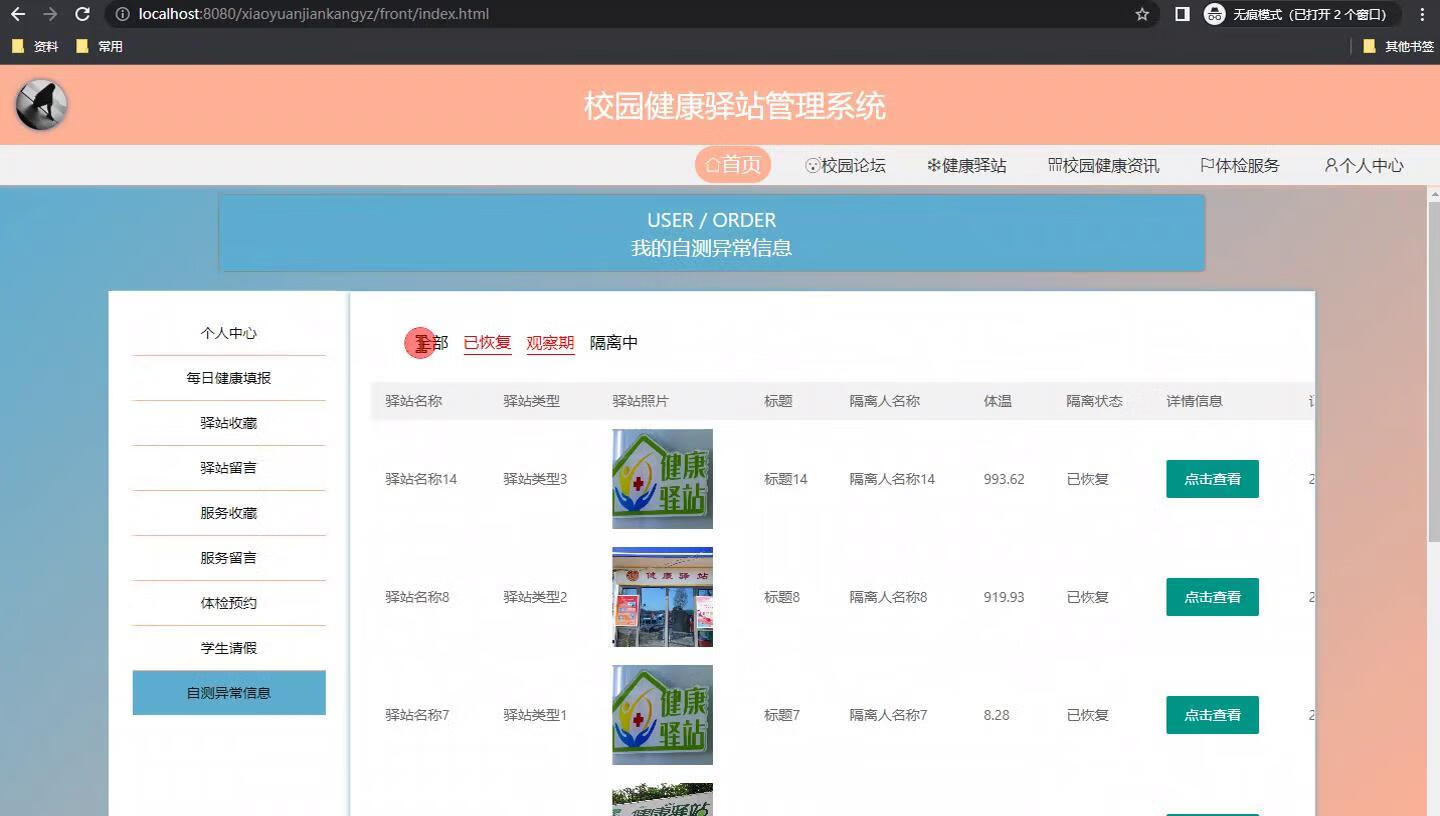Click 点击查看 for 驿站名称8
This screenshot has width=1440, height=816.
pos(1212,597)
